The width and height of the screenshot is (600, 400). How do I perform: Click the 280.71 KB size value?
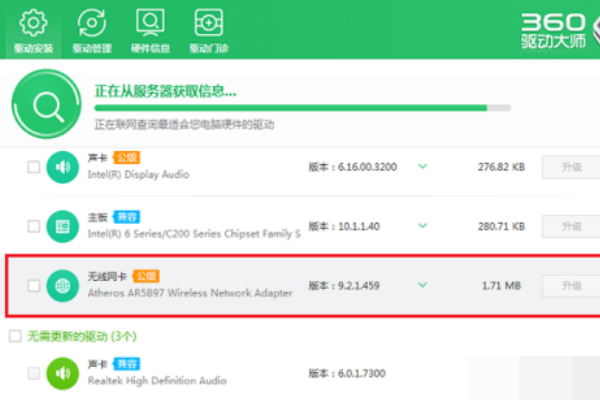coord(501,226)
